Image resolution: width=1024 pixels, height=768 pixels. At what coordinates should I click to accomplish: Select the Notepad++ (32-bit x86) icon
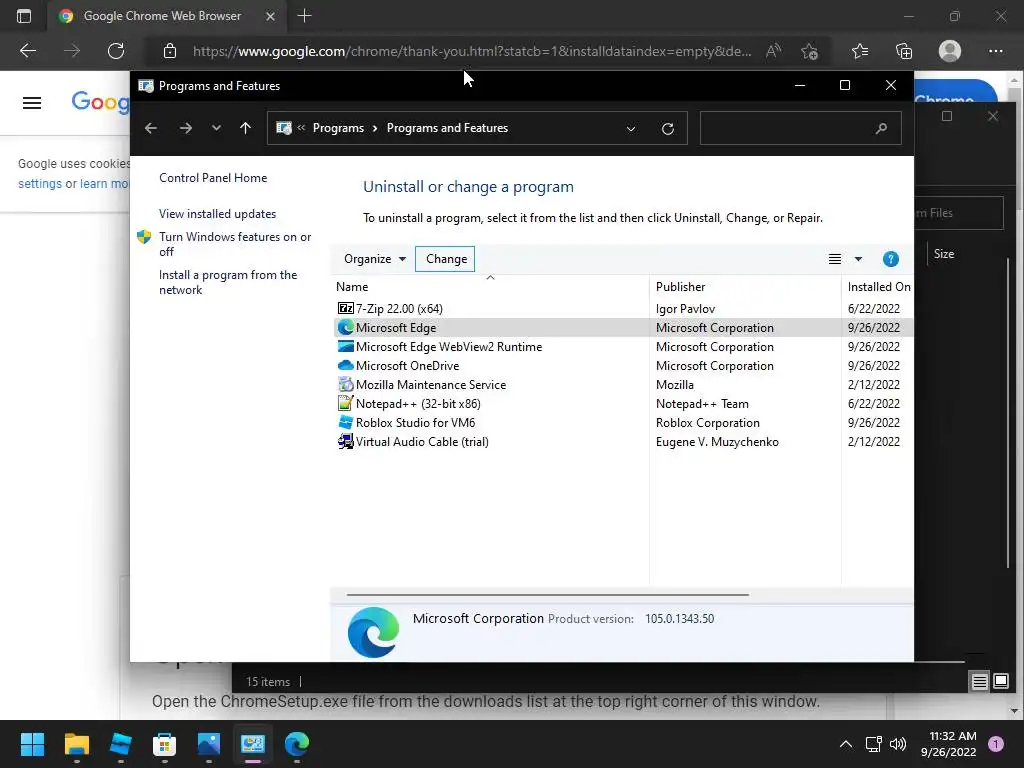point(345,404)
